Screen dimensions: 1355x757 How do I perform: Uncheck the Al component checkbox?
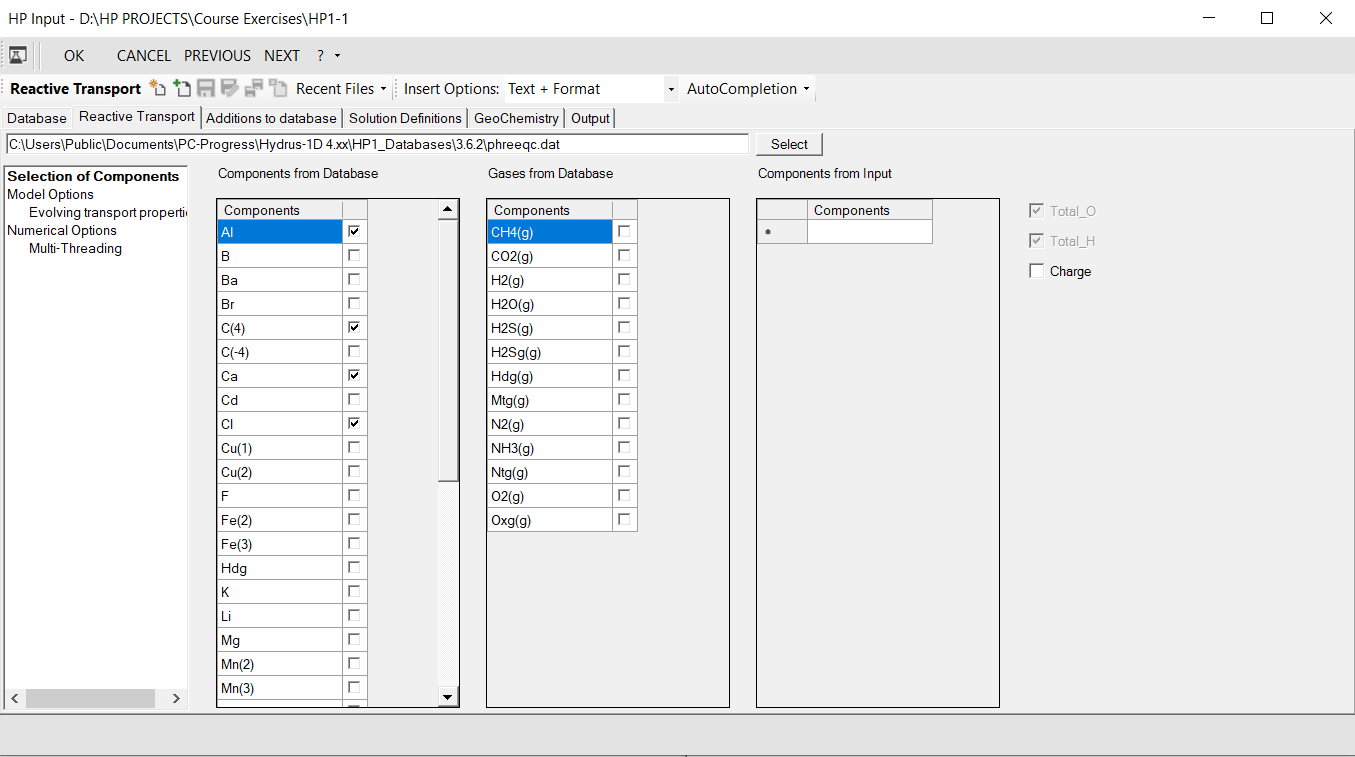(x=354, y=231)
